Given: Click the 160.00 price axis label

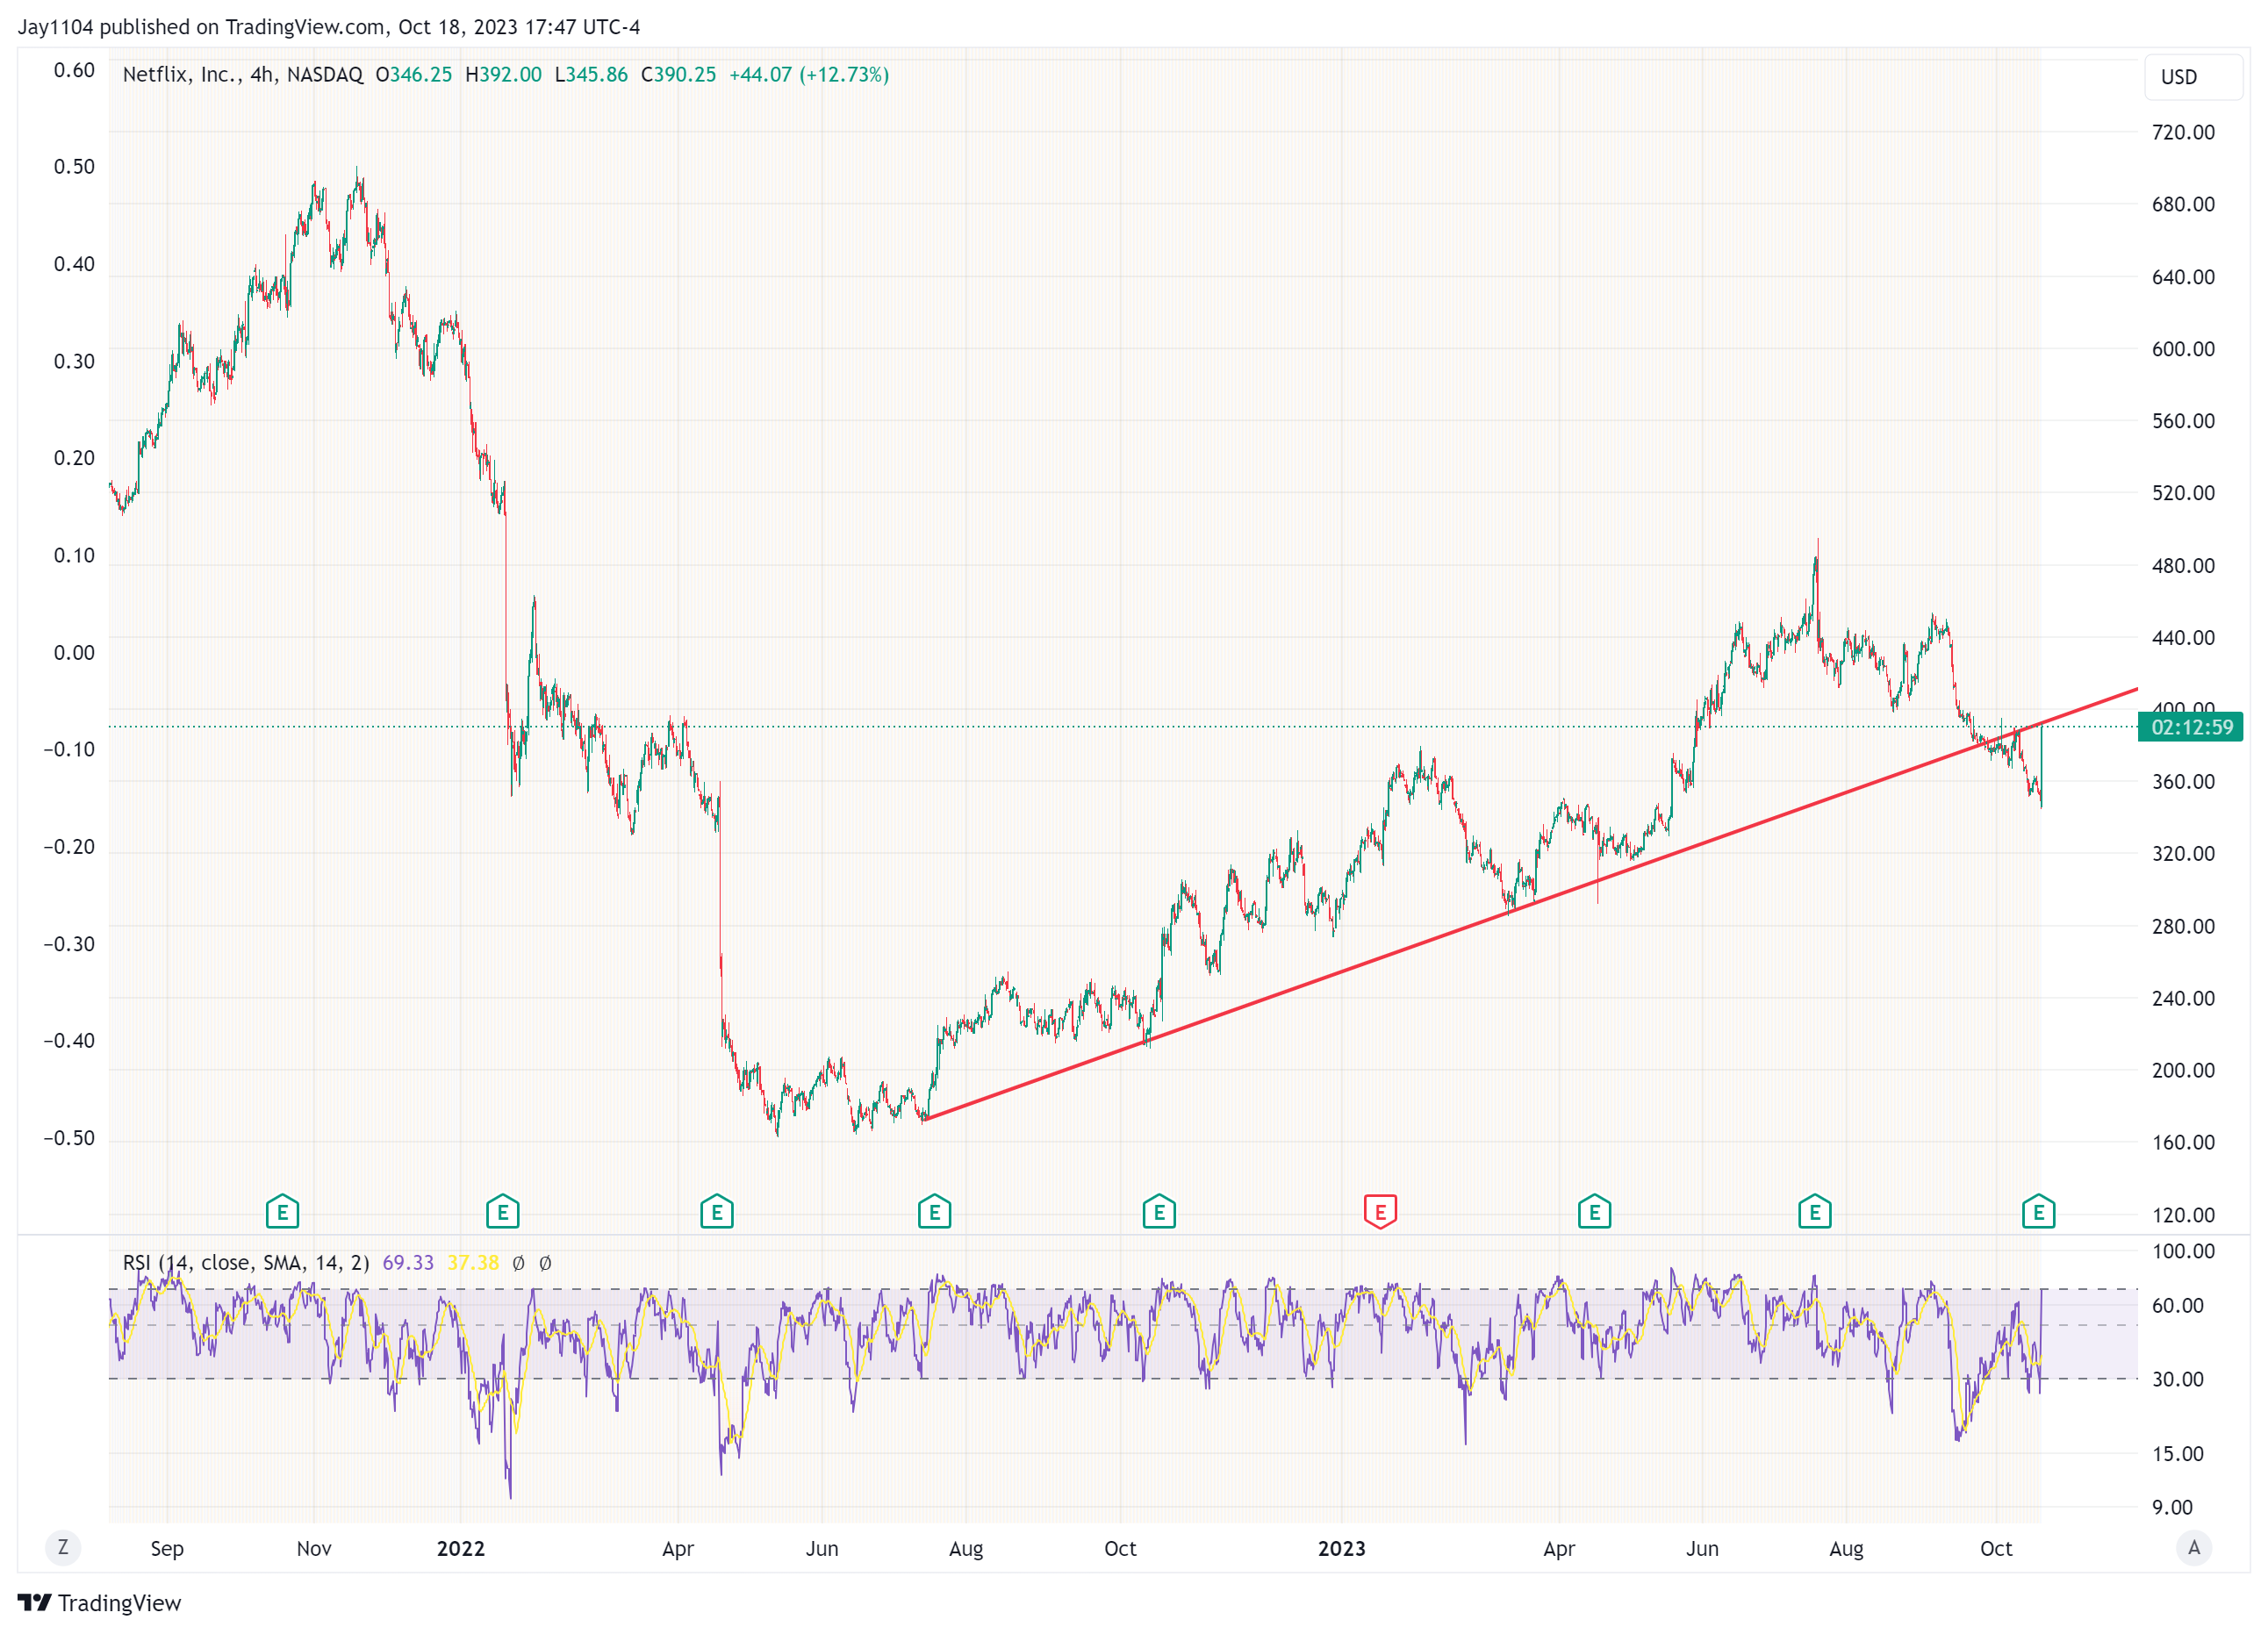Looking at the screenshot, I should click(2182, 1142).
